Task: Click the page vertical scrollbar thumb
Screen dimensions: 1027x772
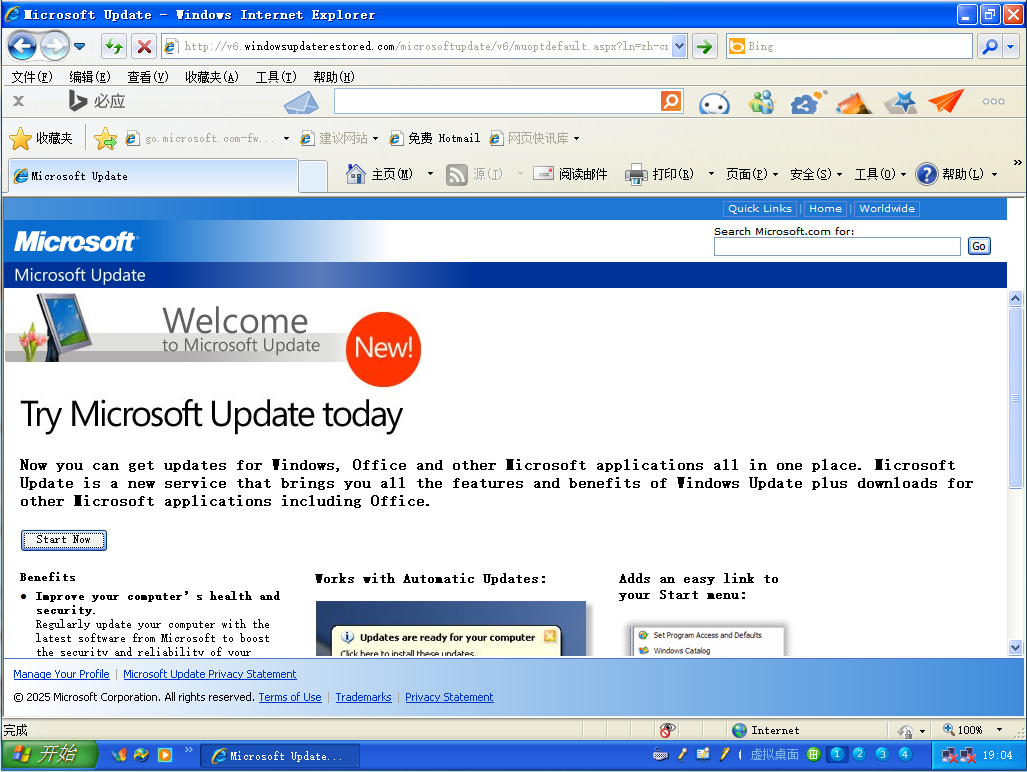Action: pyautogui.click(x=1015, y=398)
